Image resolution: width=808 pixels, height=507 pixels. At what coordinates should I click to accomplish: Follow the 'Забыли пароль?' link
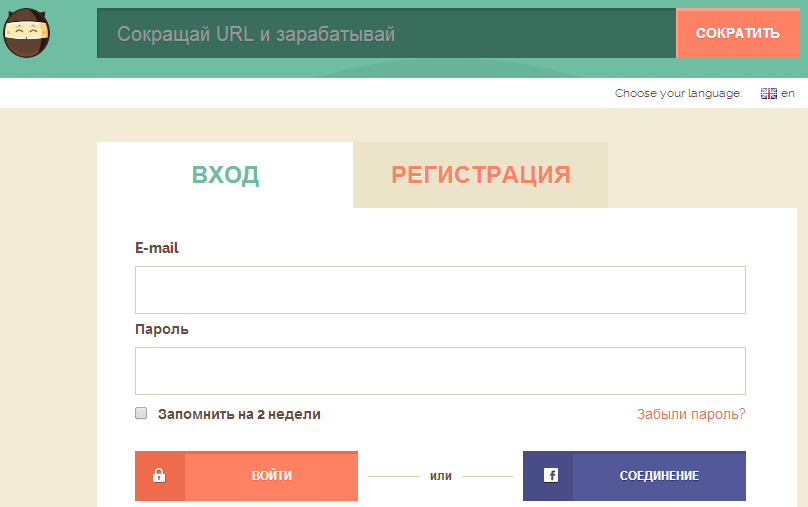[x=690, y=414]
